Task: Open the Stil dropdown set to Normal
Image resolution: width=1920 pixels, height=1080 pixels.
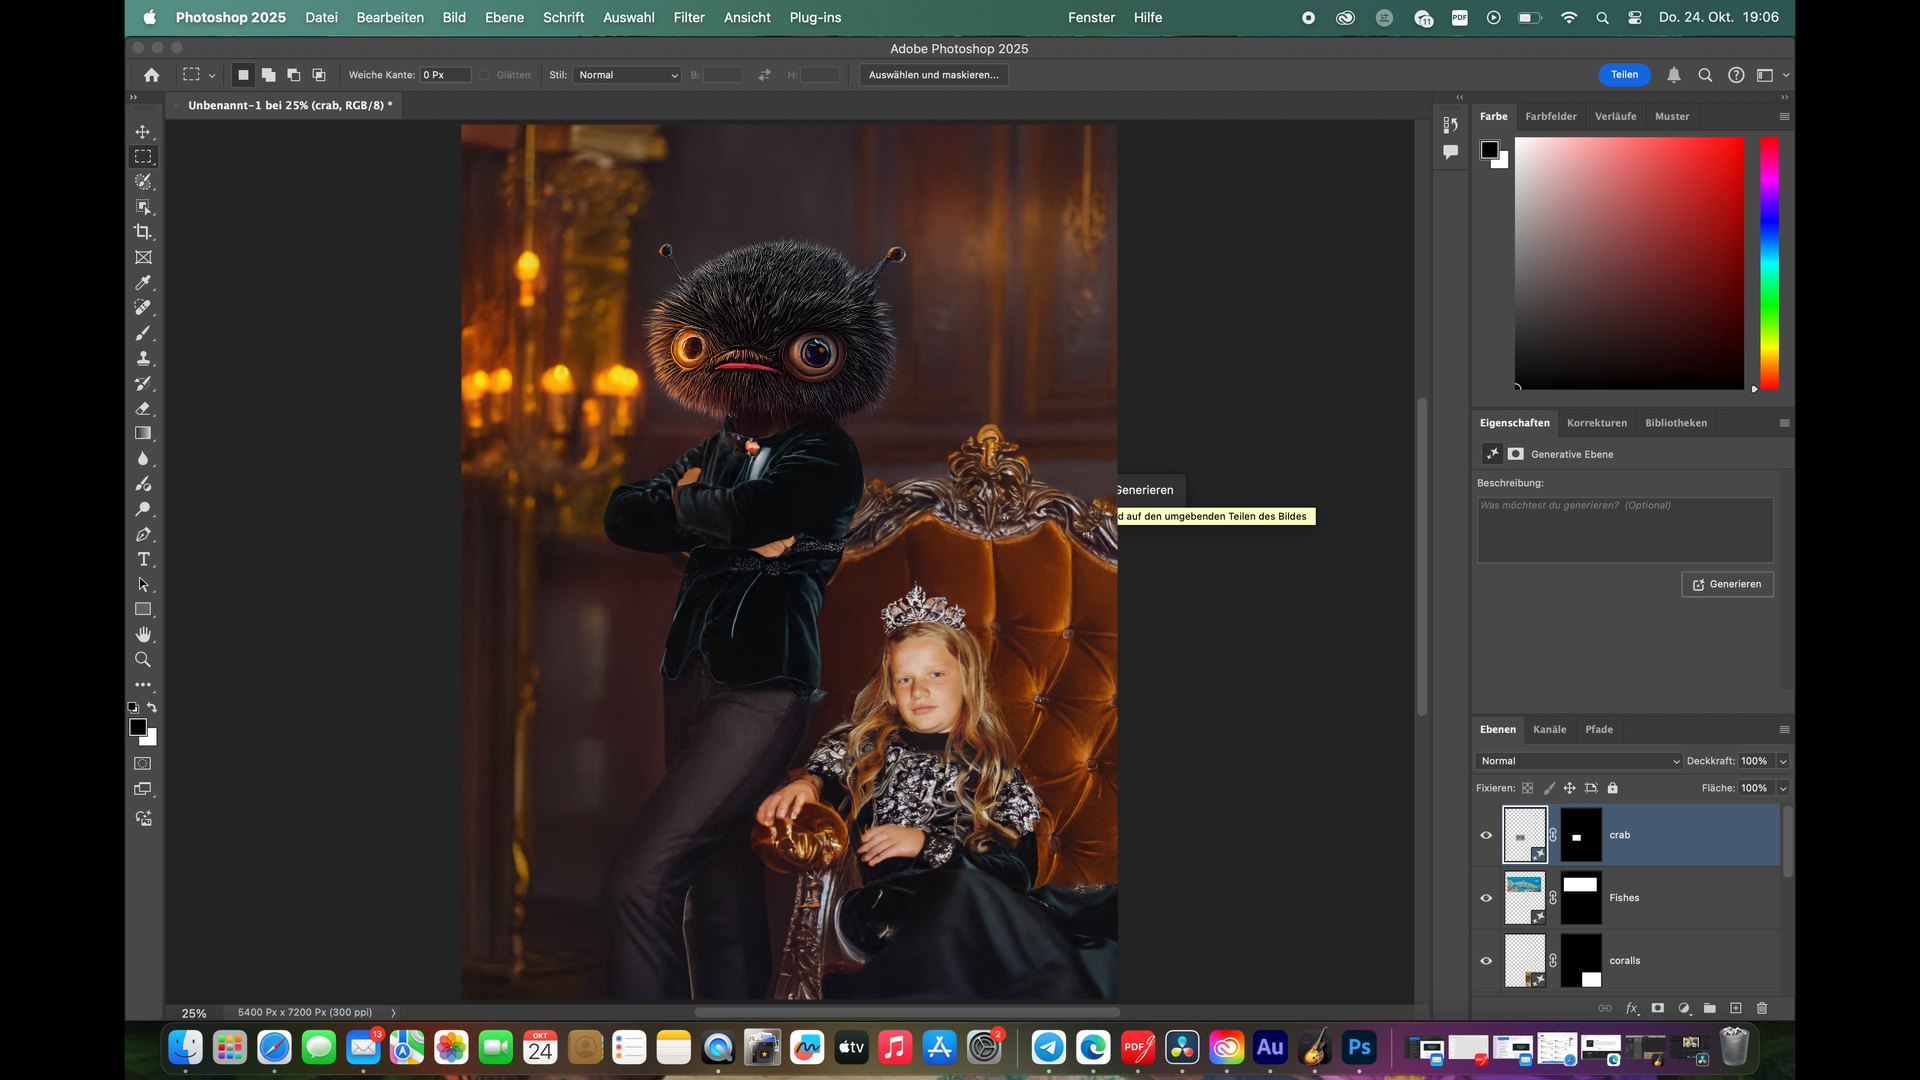Action: coord(627,75)
